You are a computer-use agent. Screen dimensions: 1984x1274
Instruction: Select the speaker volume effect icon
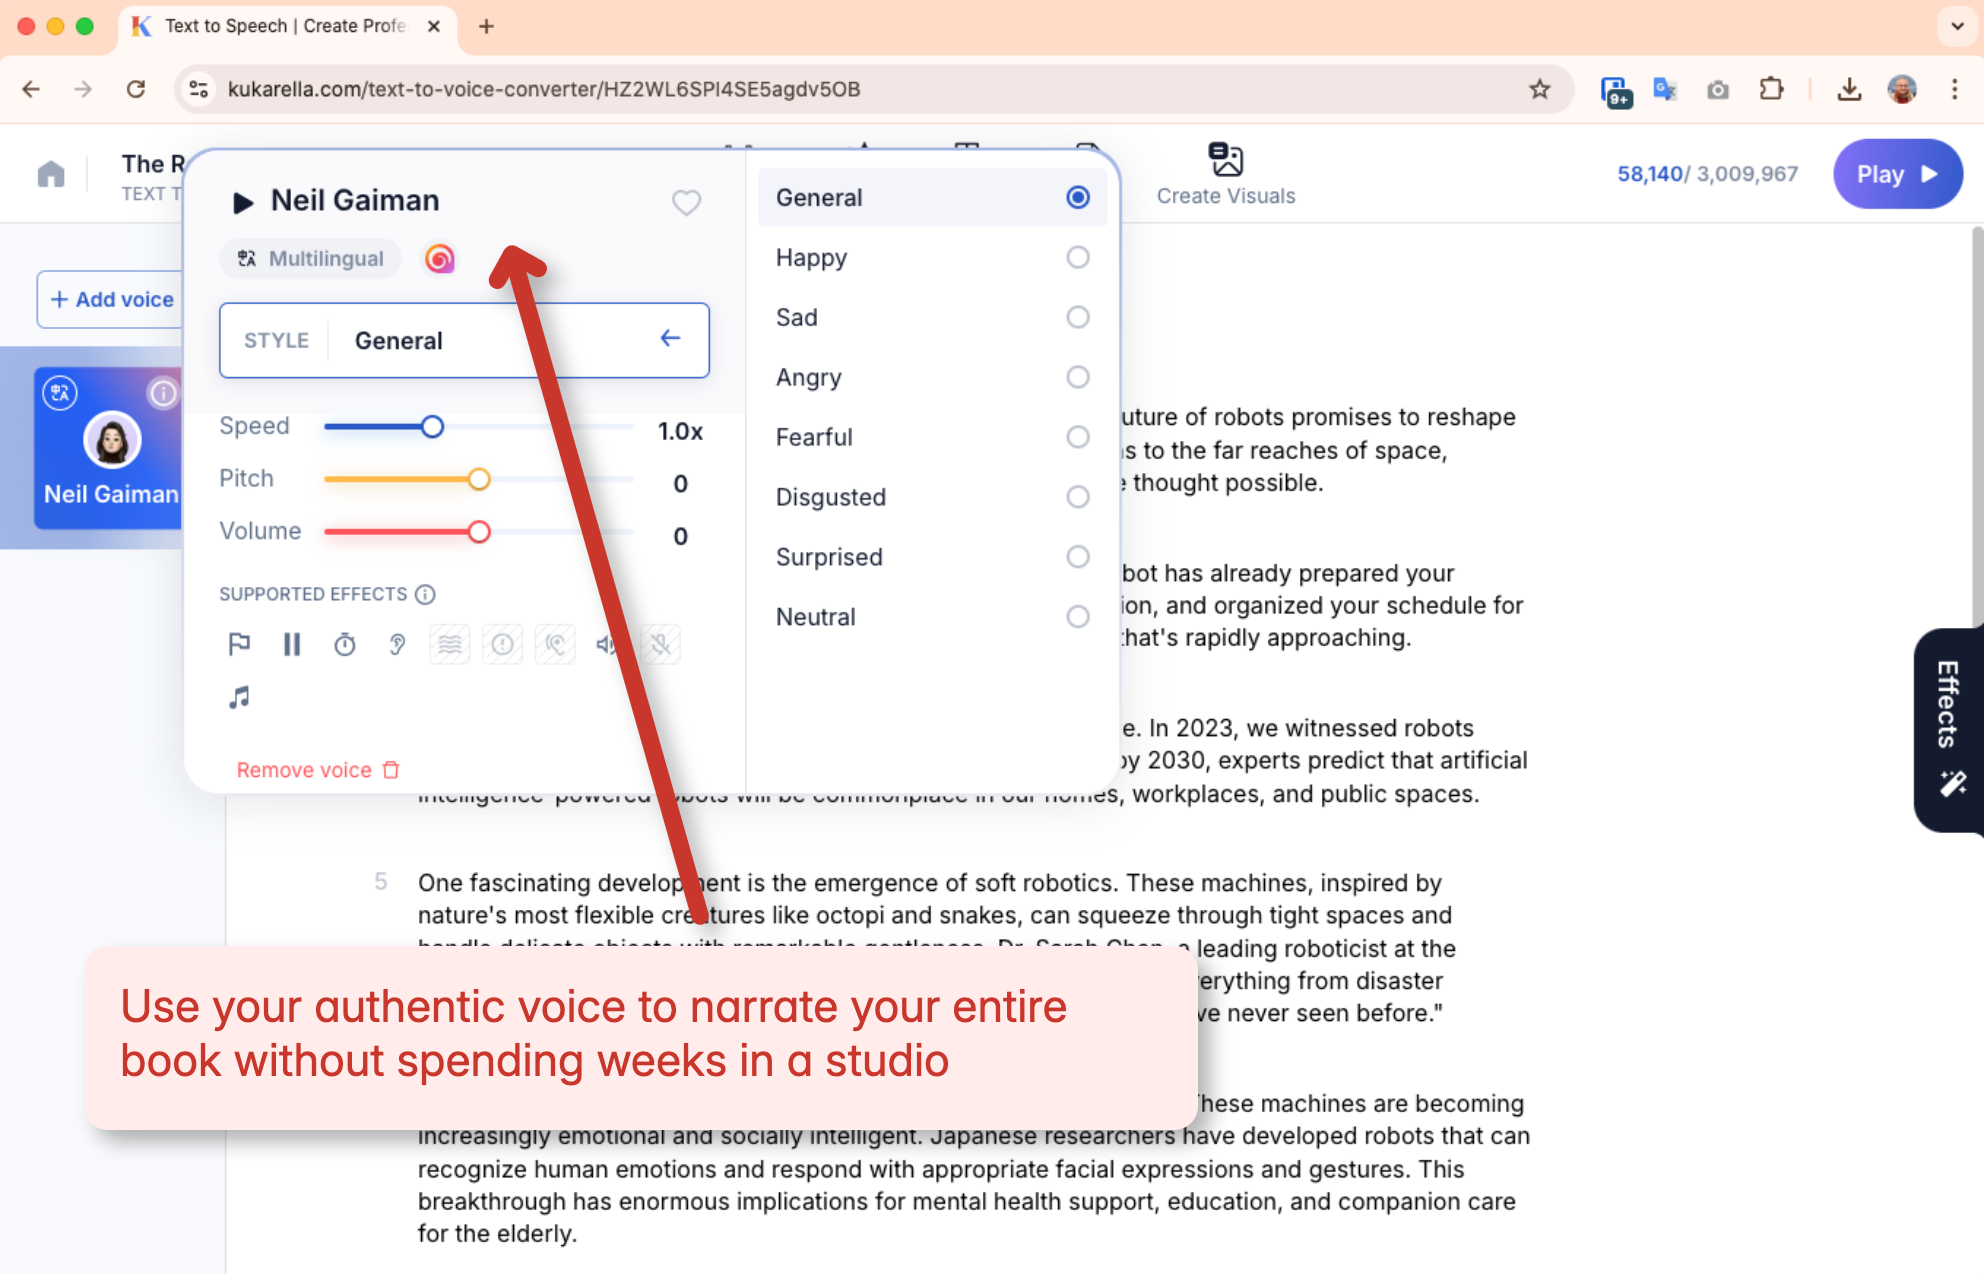(x=606, y=645)
